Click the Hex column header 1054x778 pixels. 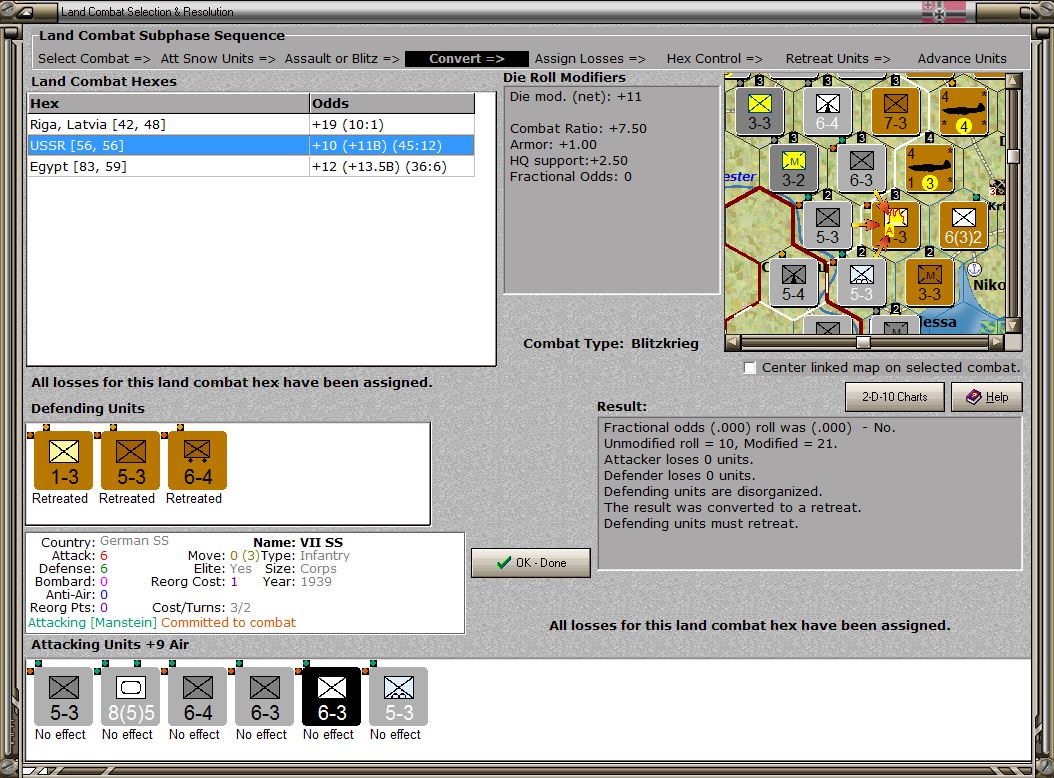tap(168, 104)
